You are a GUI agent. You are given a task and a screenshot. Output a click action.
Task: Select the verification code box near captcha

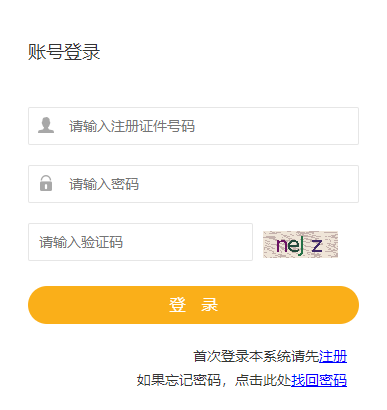pyautogui.click(x=140, y=242)
